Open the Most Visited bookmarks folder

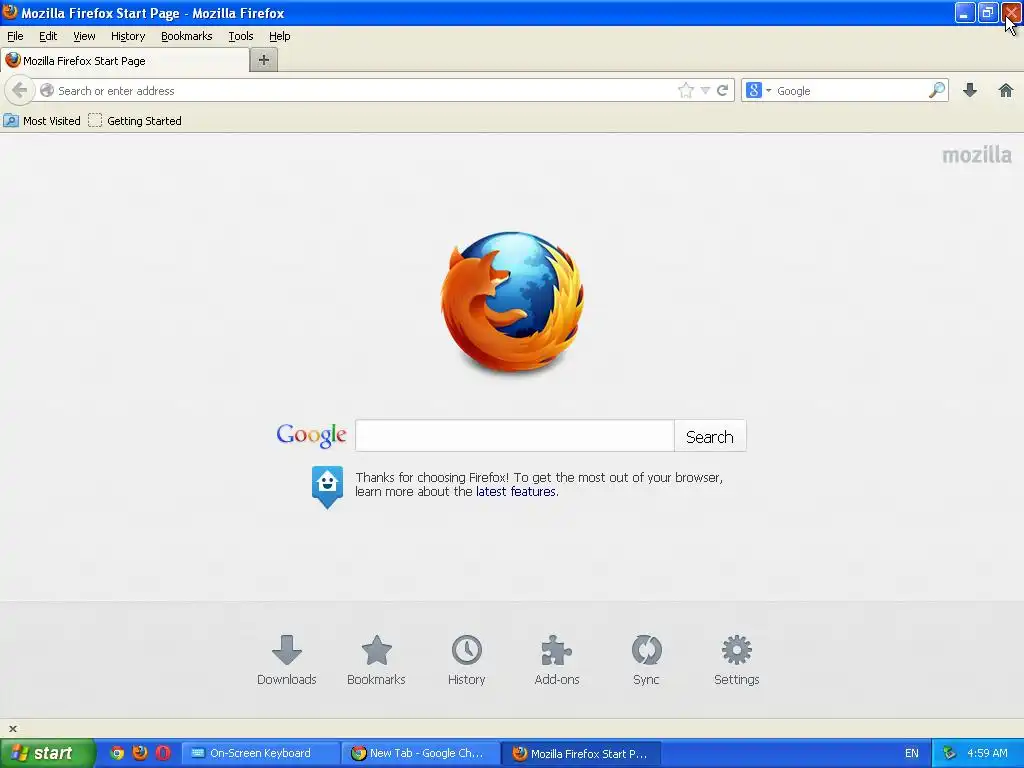tap(42, 121)
